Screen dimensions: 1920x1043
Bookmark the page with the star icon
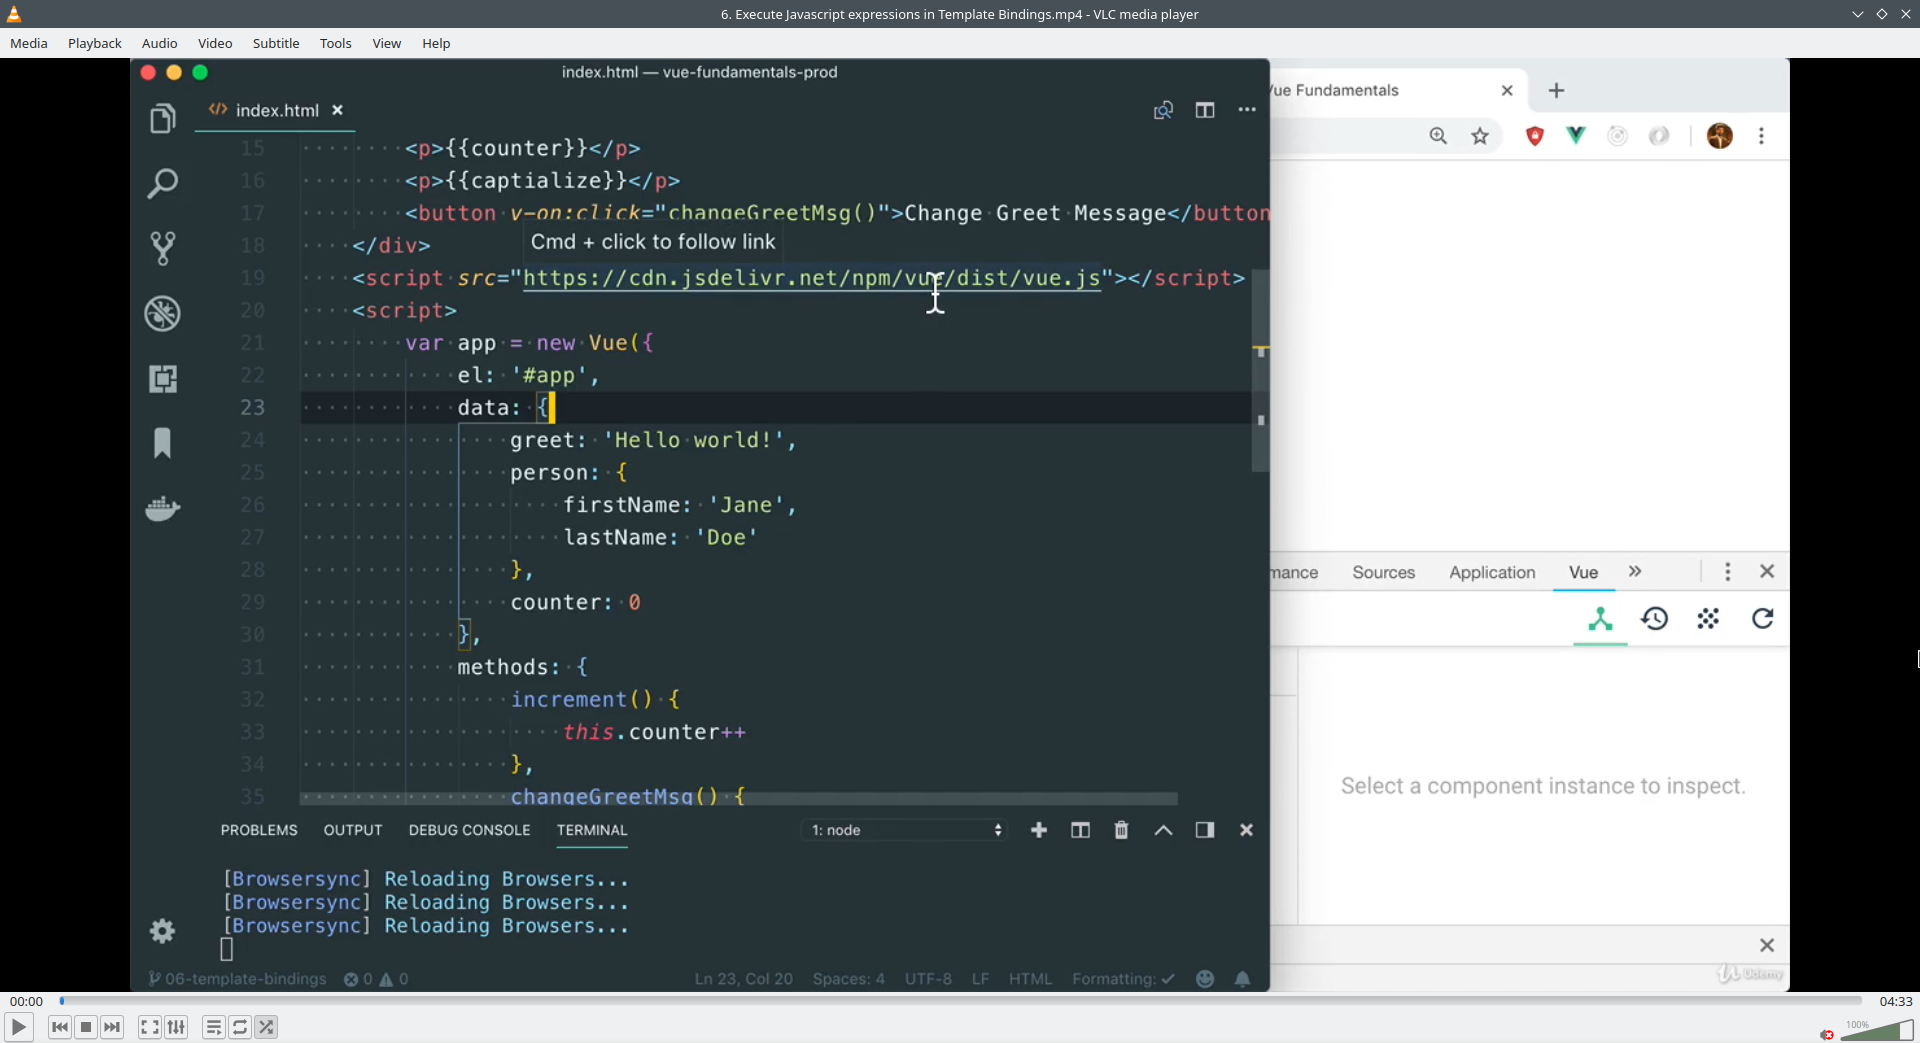(x=1480, y=136)
